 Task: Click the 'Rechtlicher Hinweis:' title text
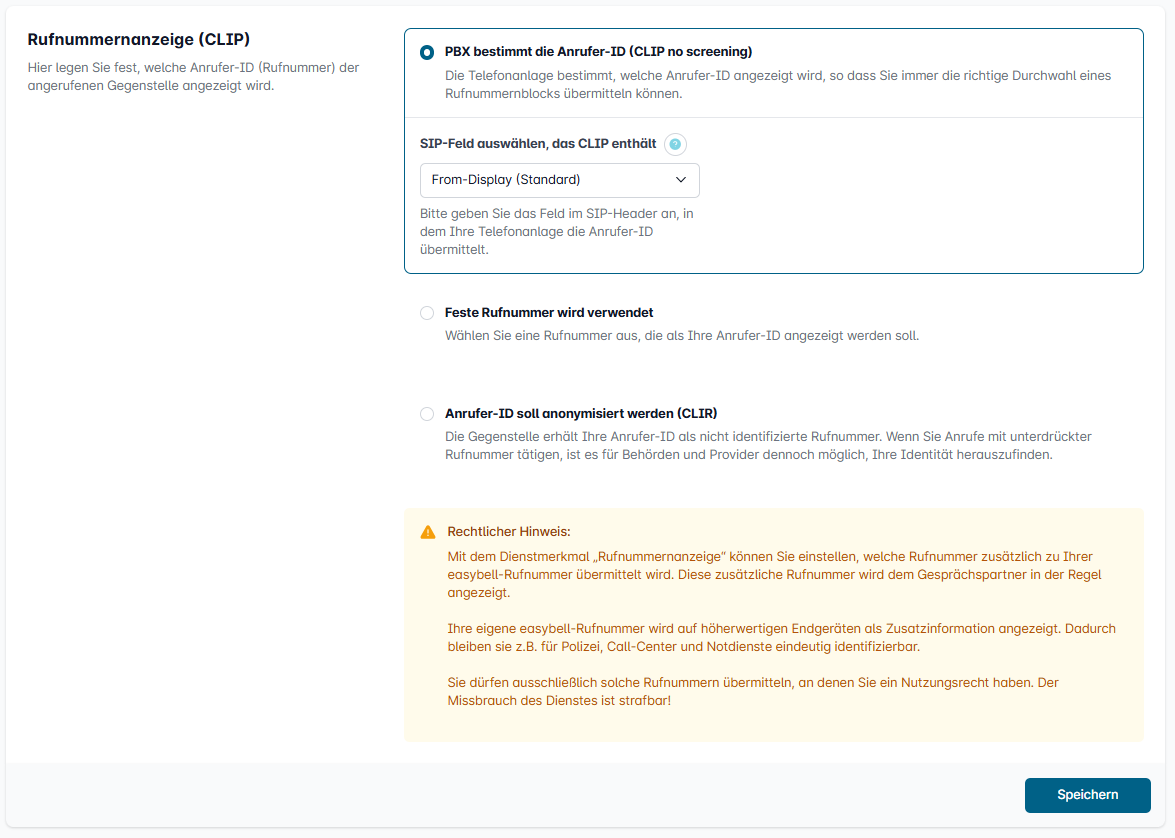(509, 531)
